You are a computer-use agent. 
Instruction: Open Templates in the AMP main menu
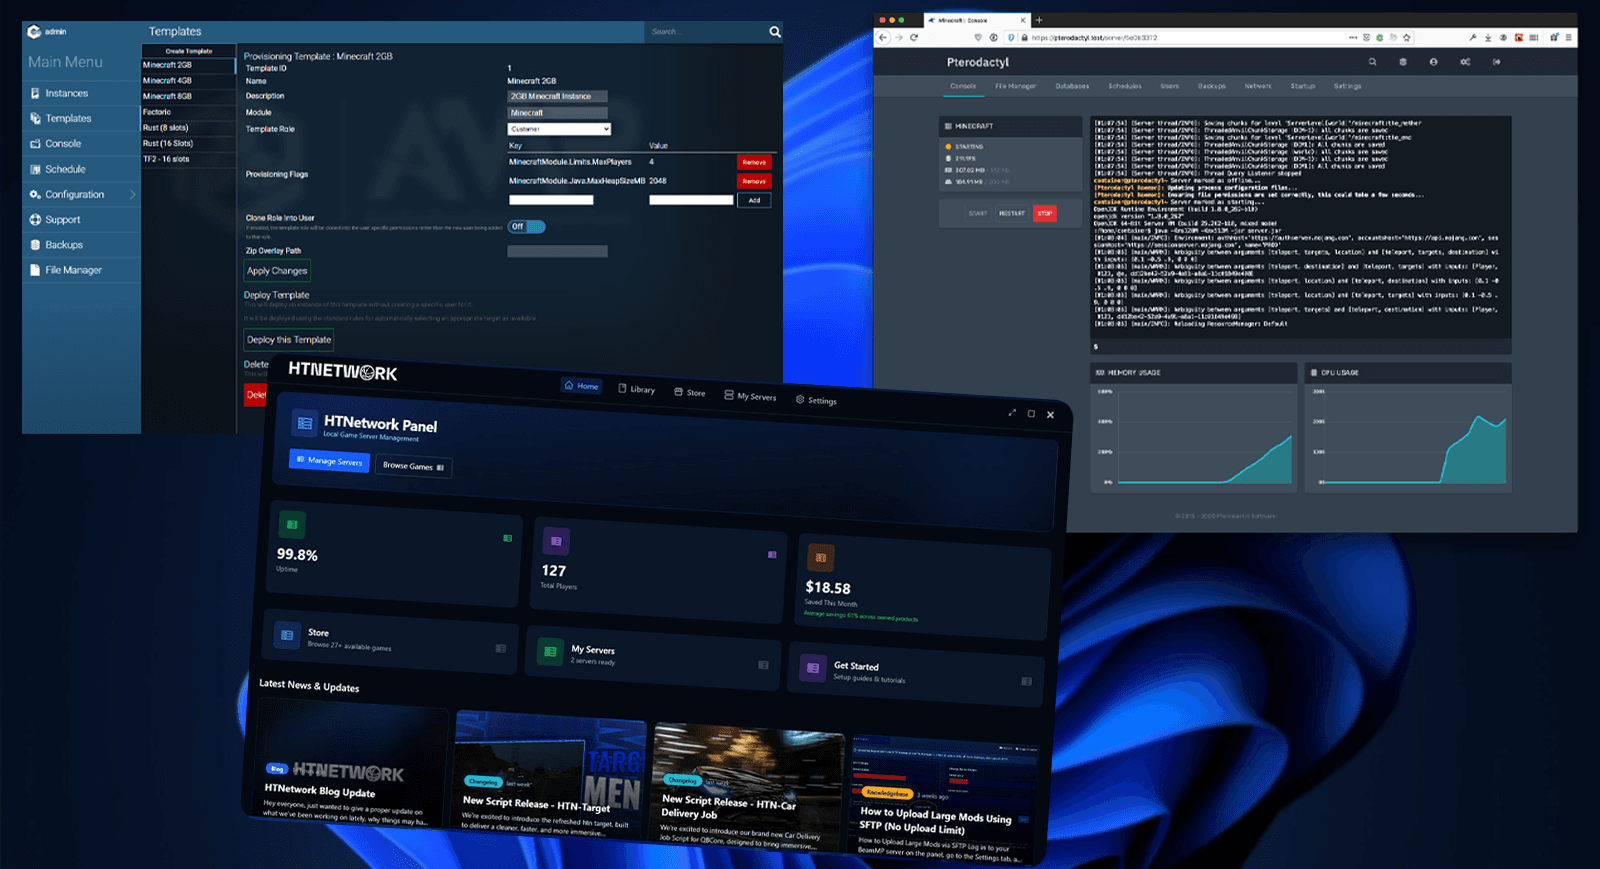(x=80, y=118)
